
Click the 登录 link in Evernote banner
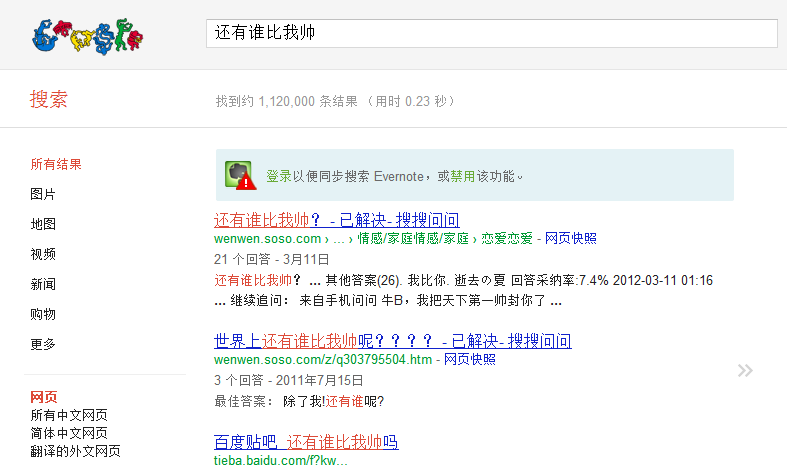279,176
